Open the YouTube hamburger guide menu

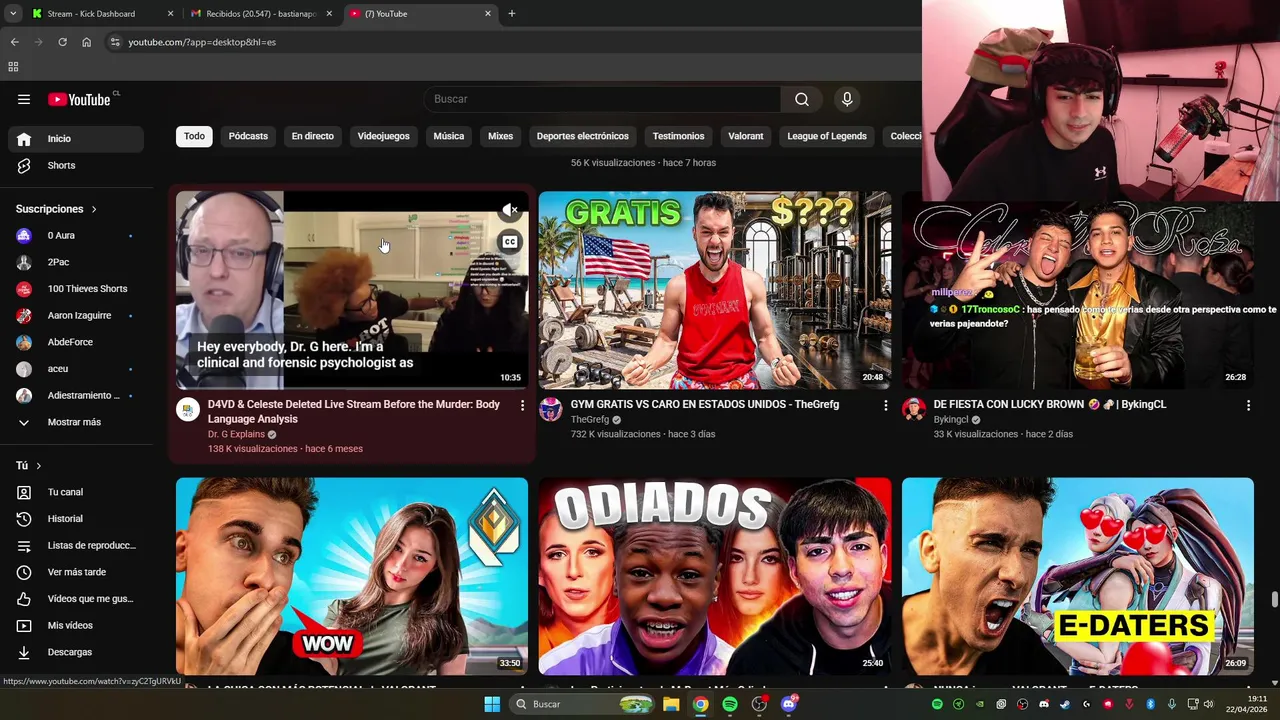(24, 99)
